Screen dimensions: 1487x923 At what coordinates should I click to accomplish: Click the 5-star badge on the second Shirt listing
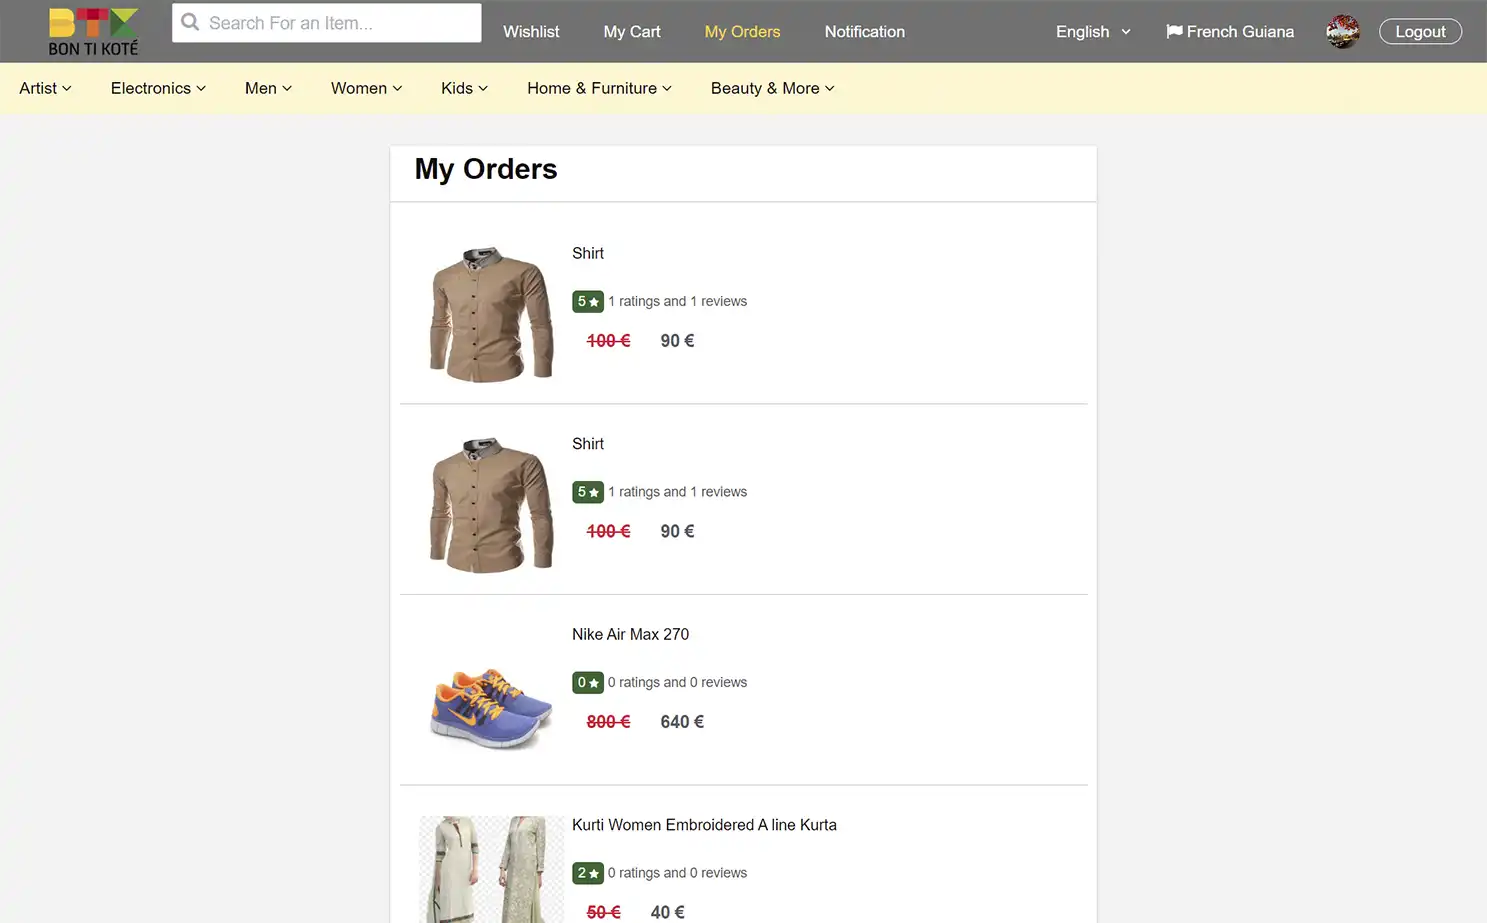point(588,491)
